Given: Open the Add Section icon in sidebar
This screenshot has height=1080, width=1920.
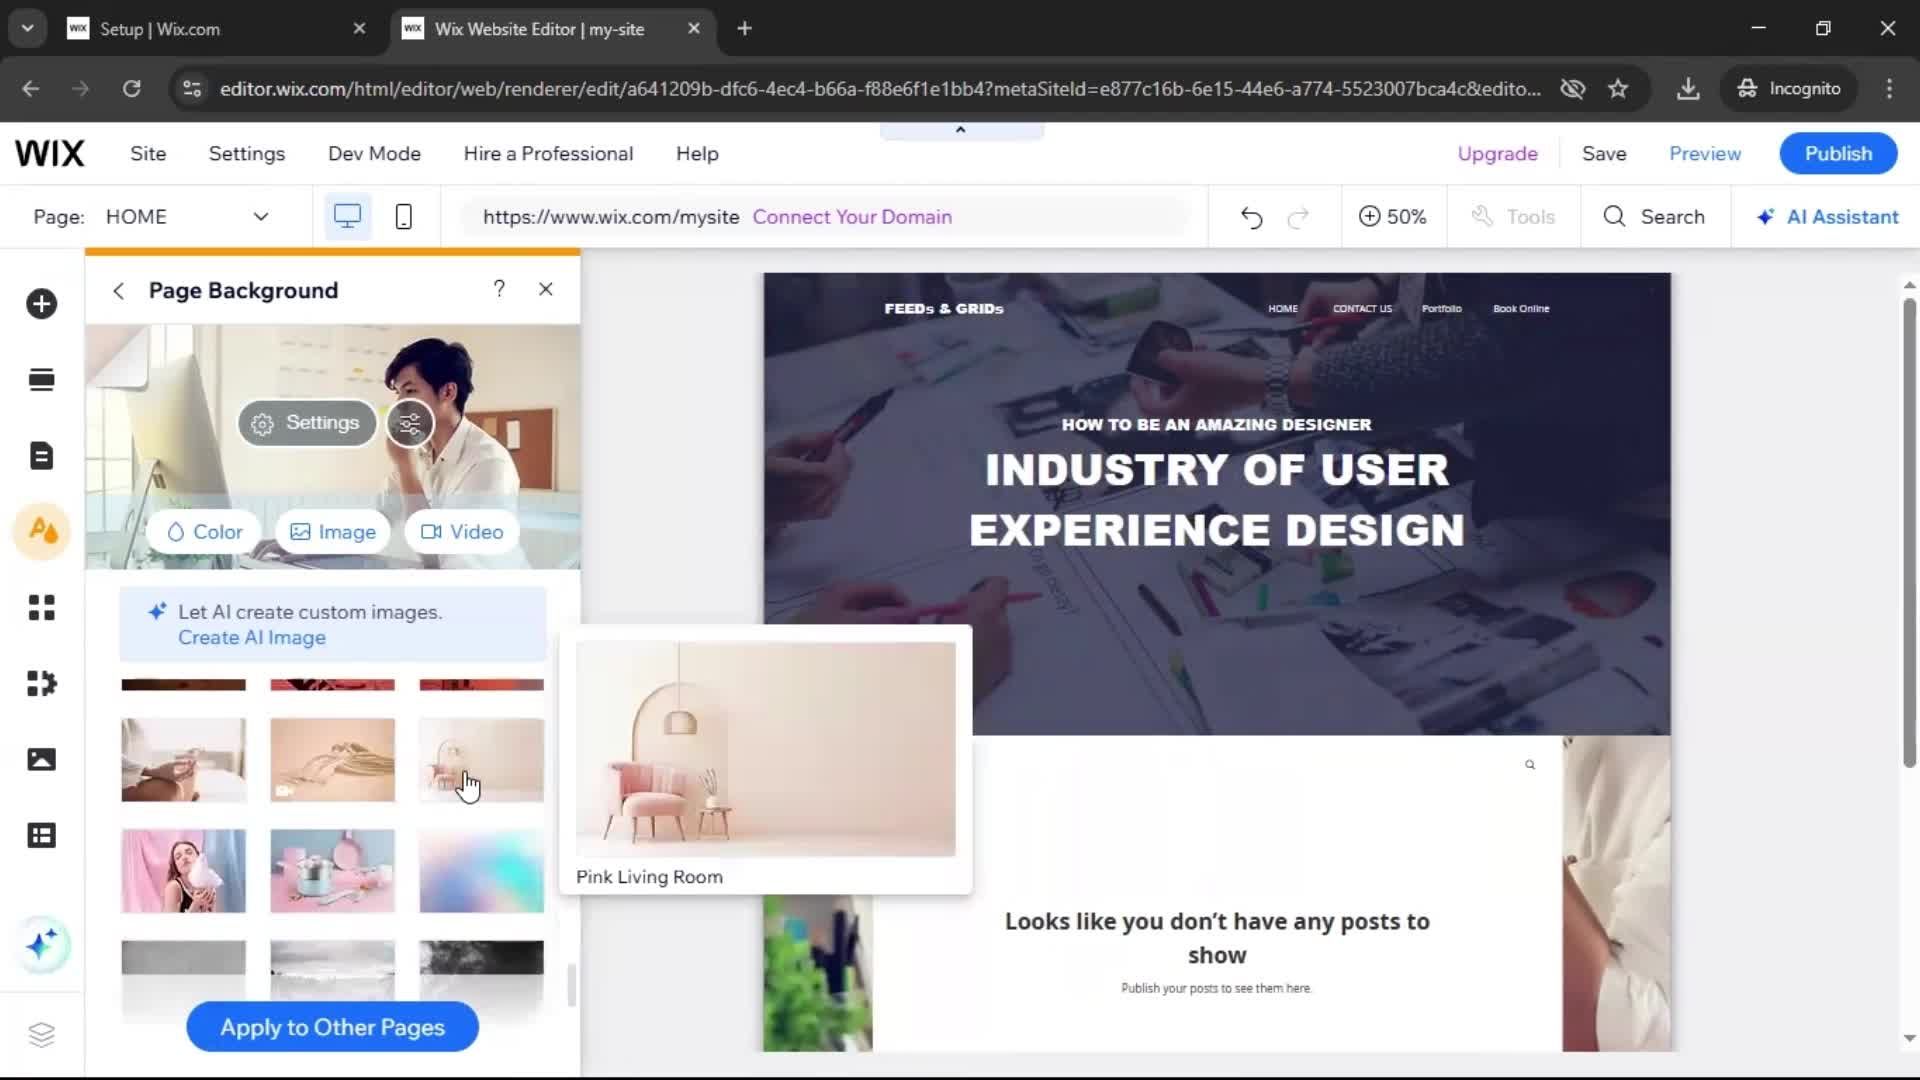Looking at the screenshot, I should click(x=41, y=380).
